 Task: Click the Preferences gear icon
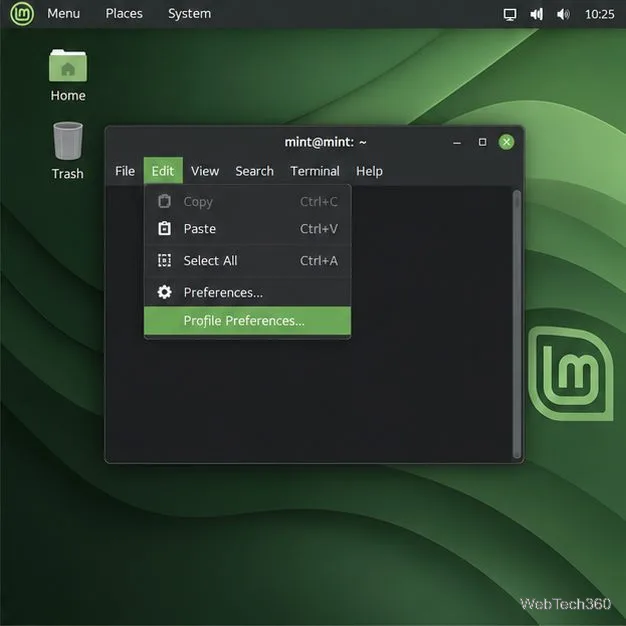click(164, 292)
